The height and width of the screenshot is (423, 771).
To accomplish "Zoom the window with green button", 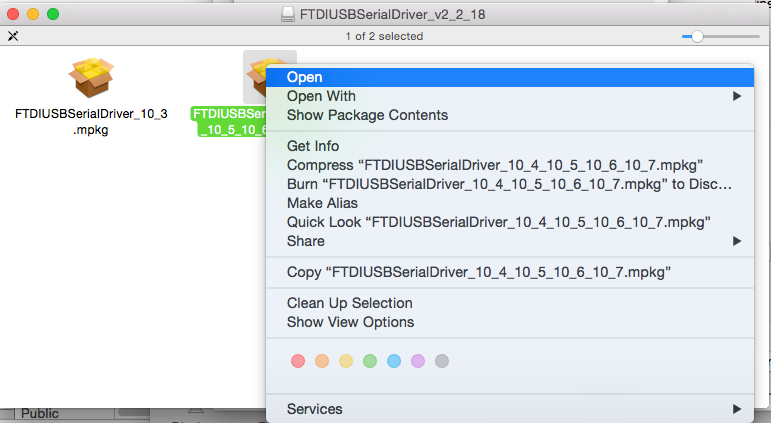I will pos(53,14).
